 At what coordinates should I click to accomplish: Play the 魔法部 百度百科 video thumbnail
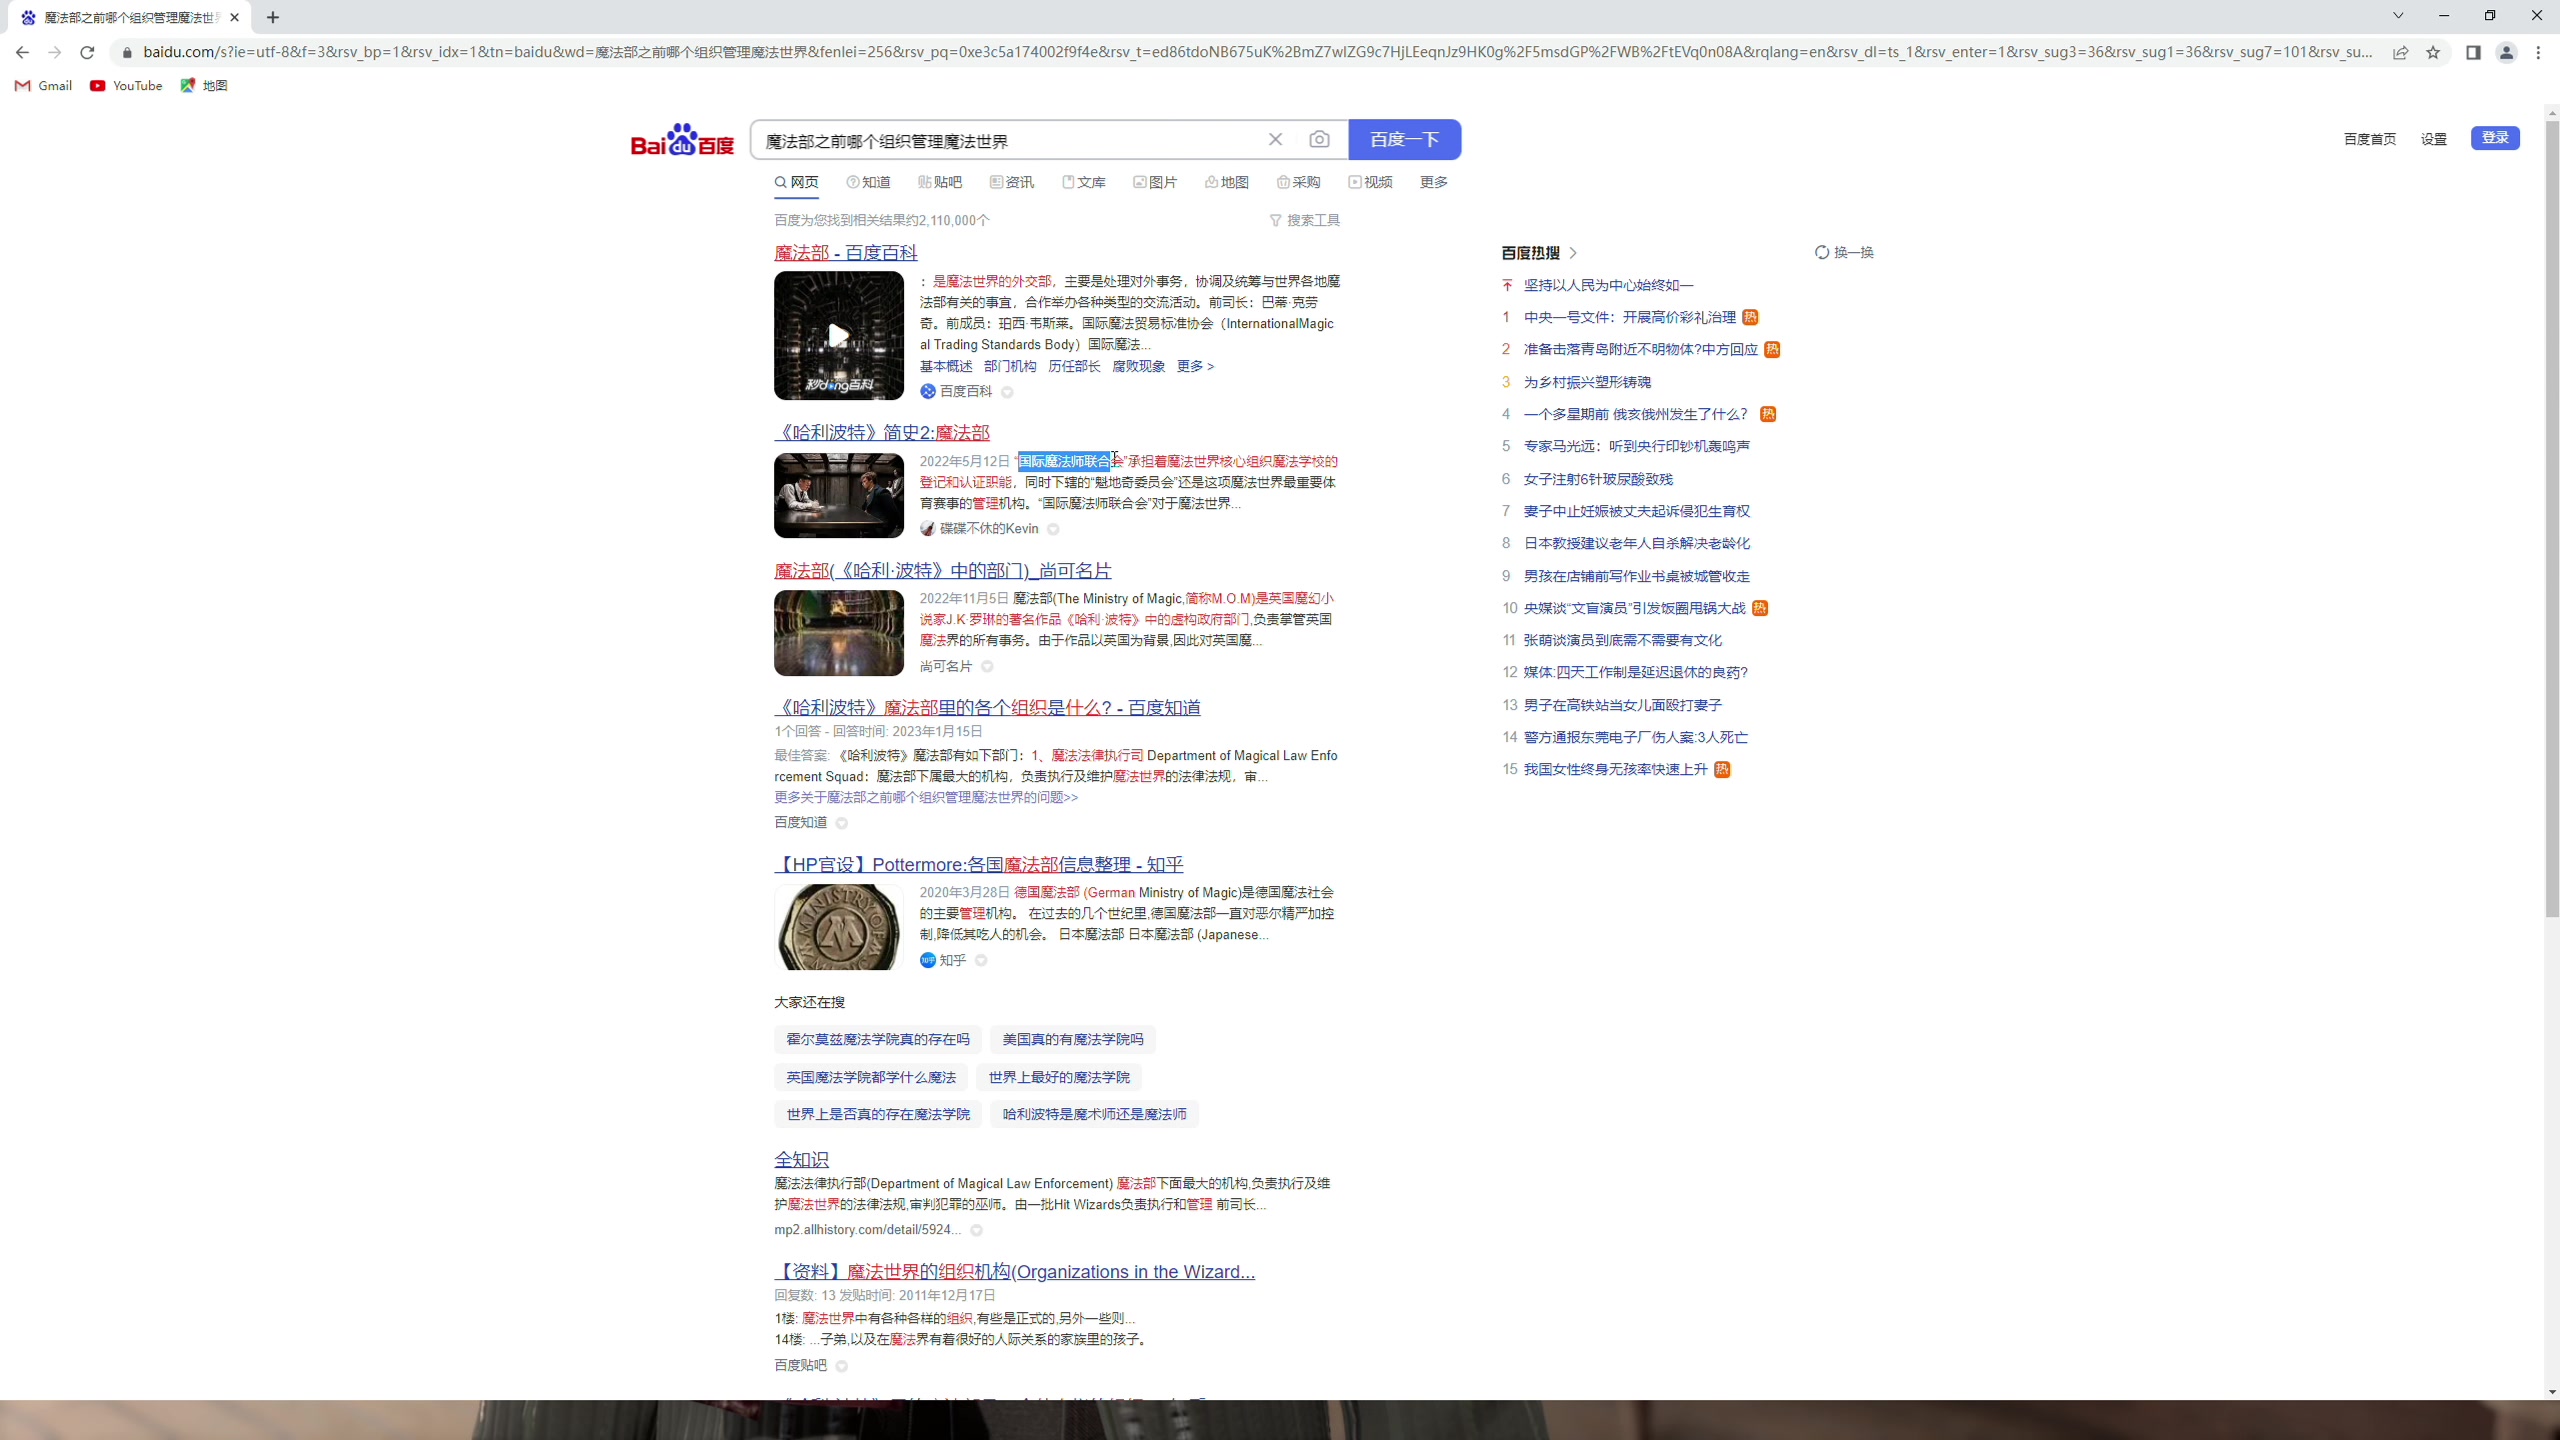click(838, 336)
